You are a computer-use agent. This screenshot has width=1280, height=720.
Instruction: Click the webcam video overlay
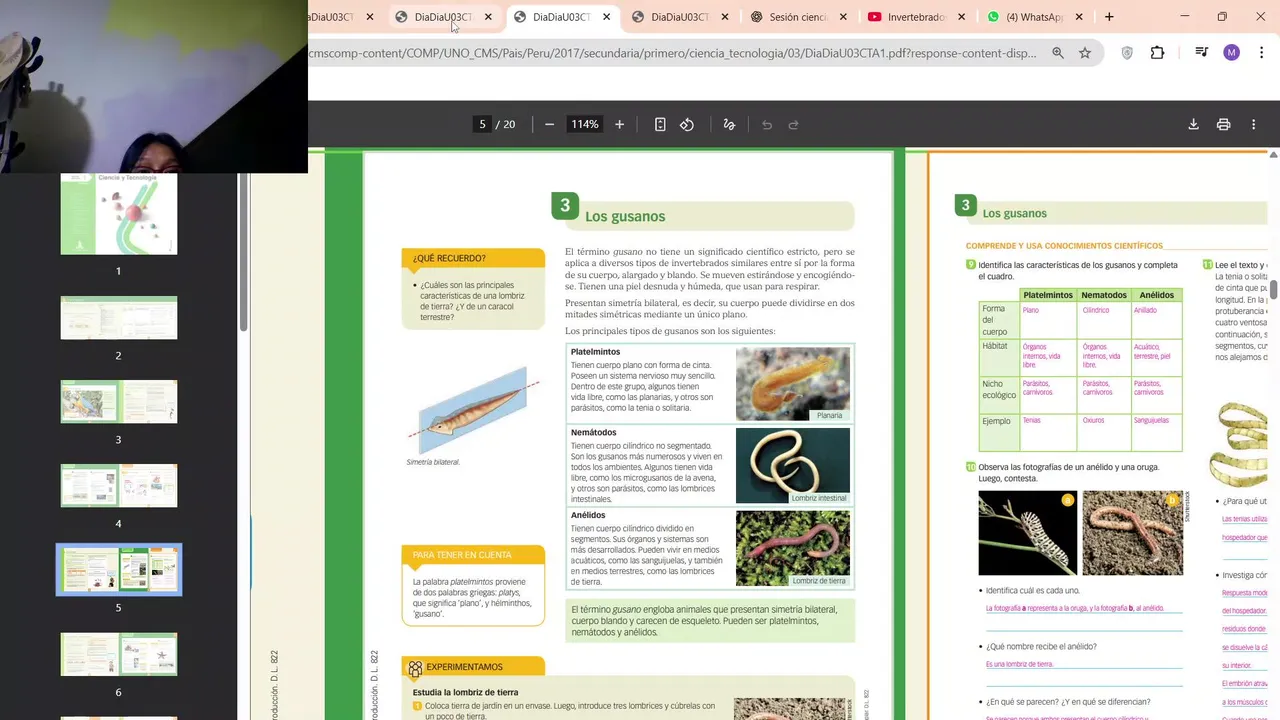tap(154, 86)
